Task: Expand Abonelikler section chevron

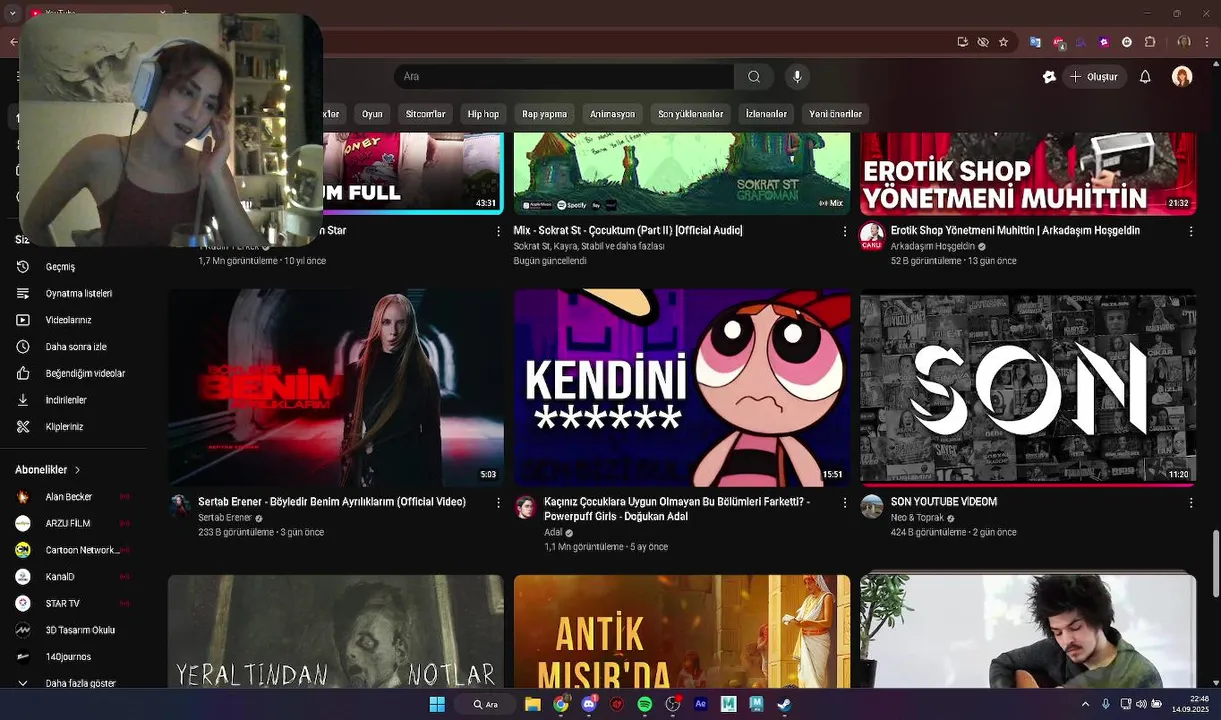Action: 77,470
